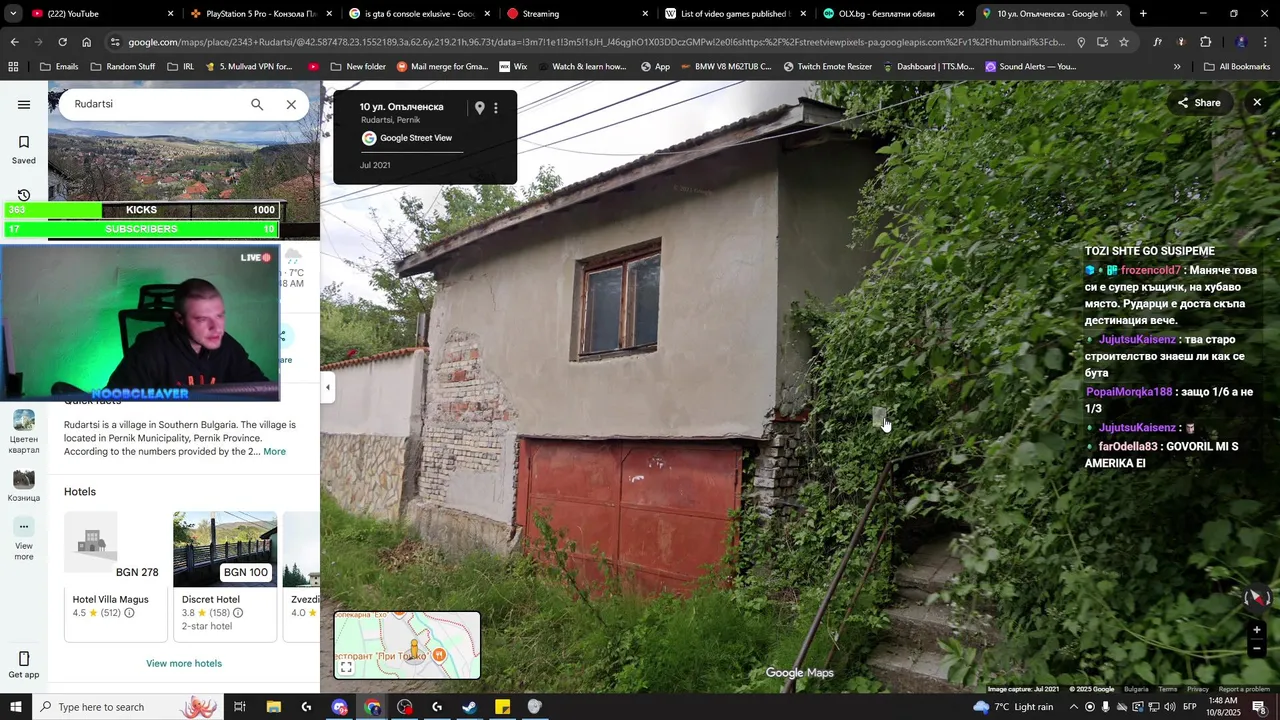Click the Terms link at bottom
Screen dimensions: 1280x720
tap(1168, 689)
